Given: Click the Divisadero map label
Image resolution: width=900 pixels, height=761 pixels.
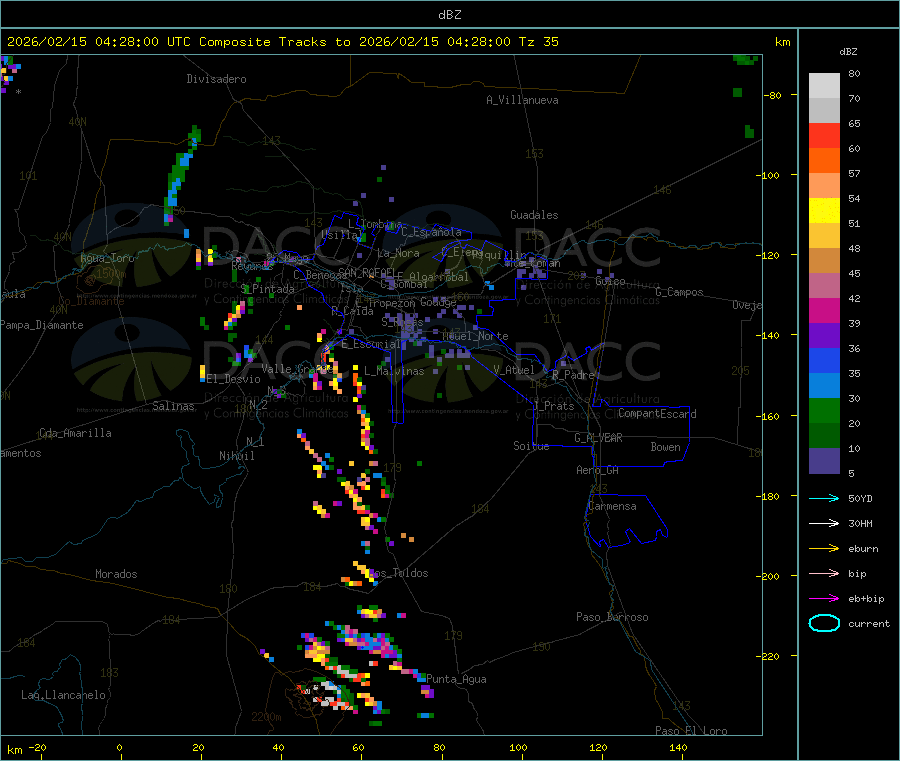Looking at the screenshot, I should click(x=216, y=79).
